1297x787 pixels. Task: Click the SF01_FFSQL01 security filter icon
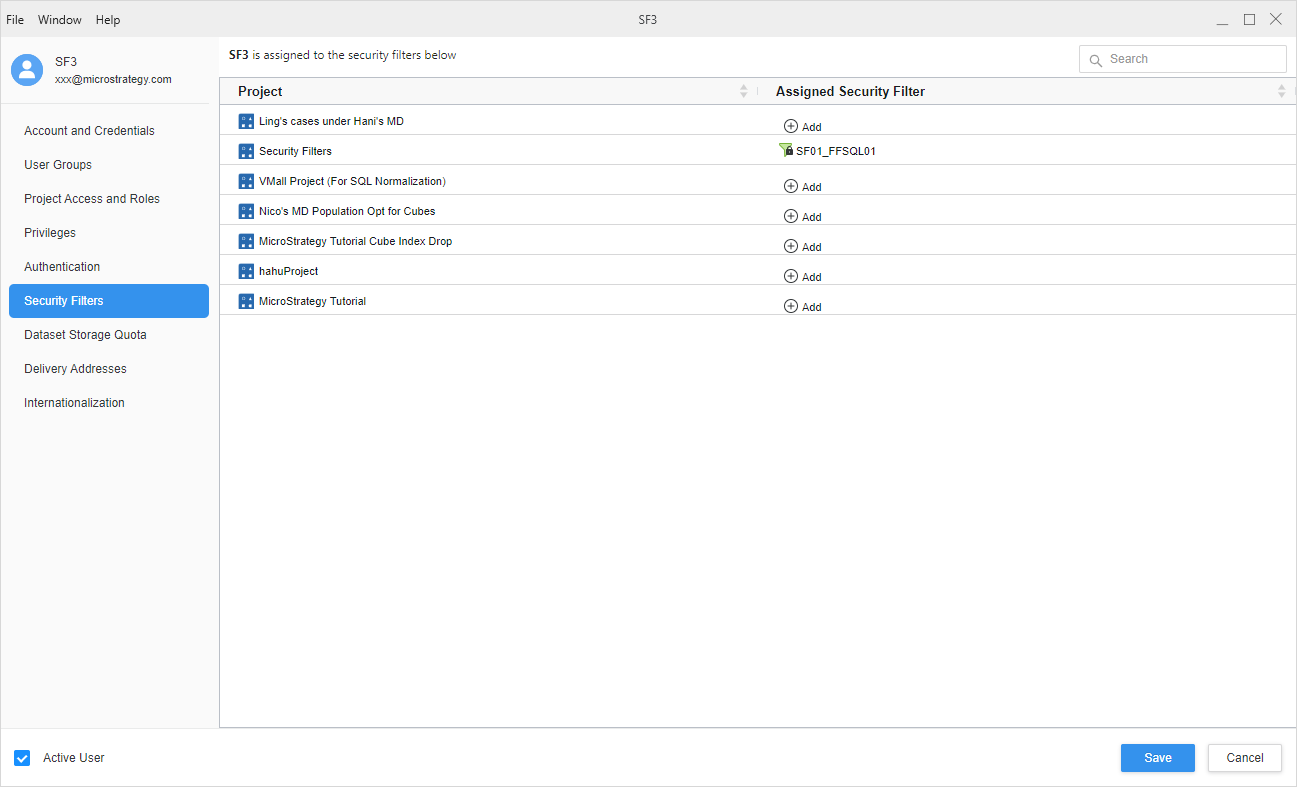[785, 150]
